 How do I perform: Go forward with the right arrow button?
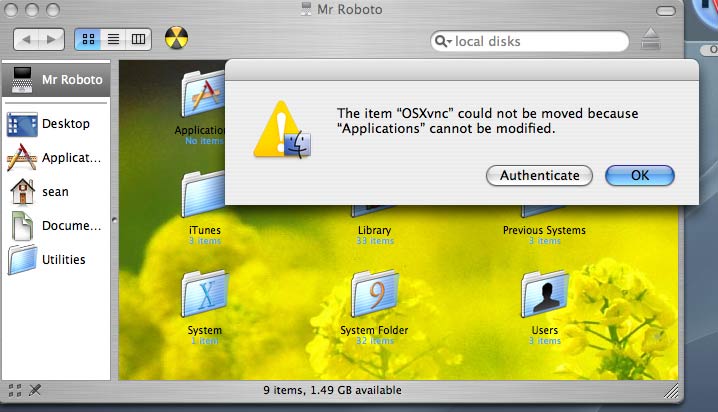pyautogui.click(x=51, y=39)
